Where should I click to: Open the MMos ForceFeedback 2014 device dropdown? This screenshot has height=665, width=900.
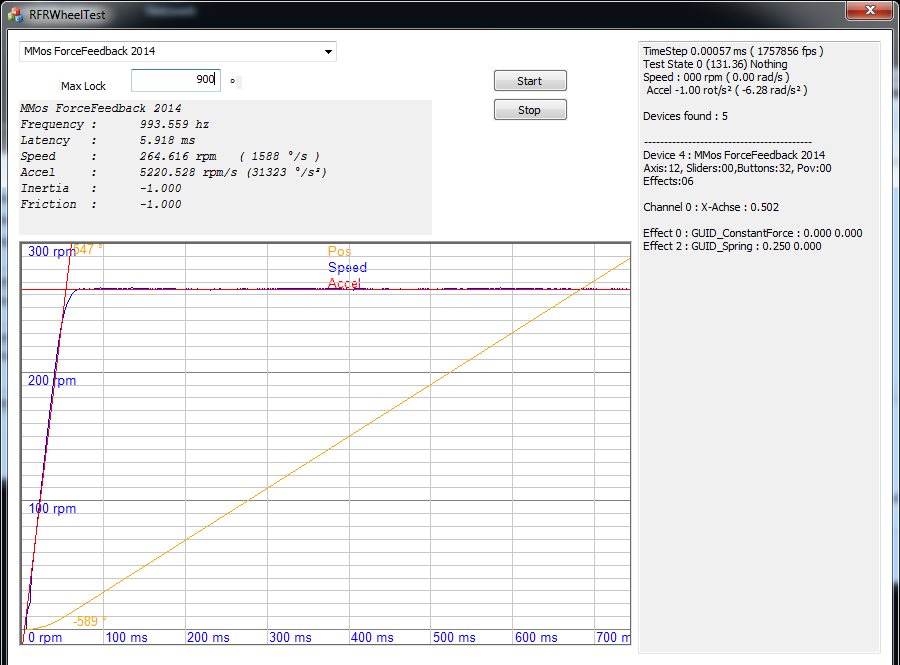[178, 51]
